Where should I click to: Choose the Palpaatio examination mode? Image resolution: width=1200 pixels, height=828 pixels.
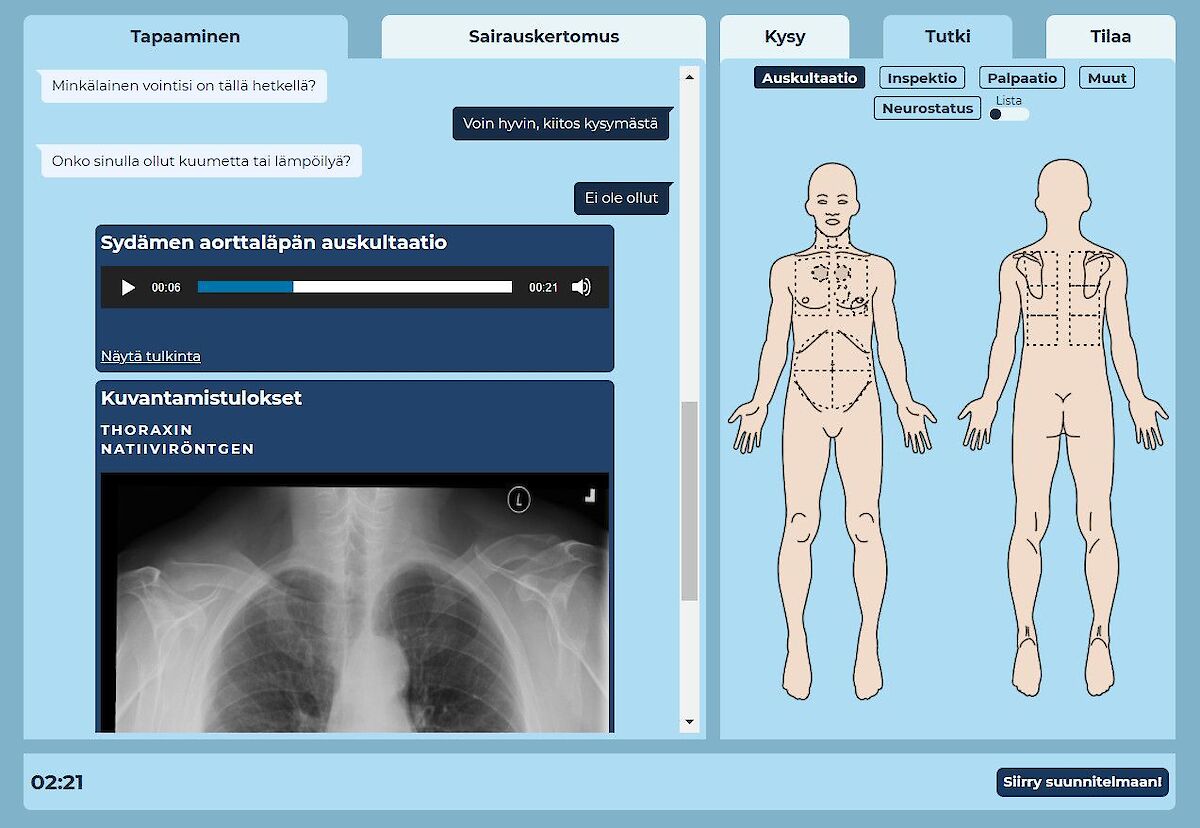coord(1022,78)
